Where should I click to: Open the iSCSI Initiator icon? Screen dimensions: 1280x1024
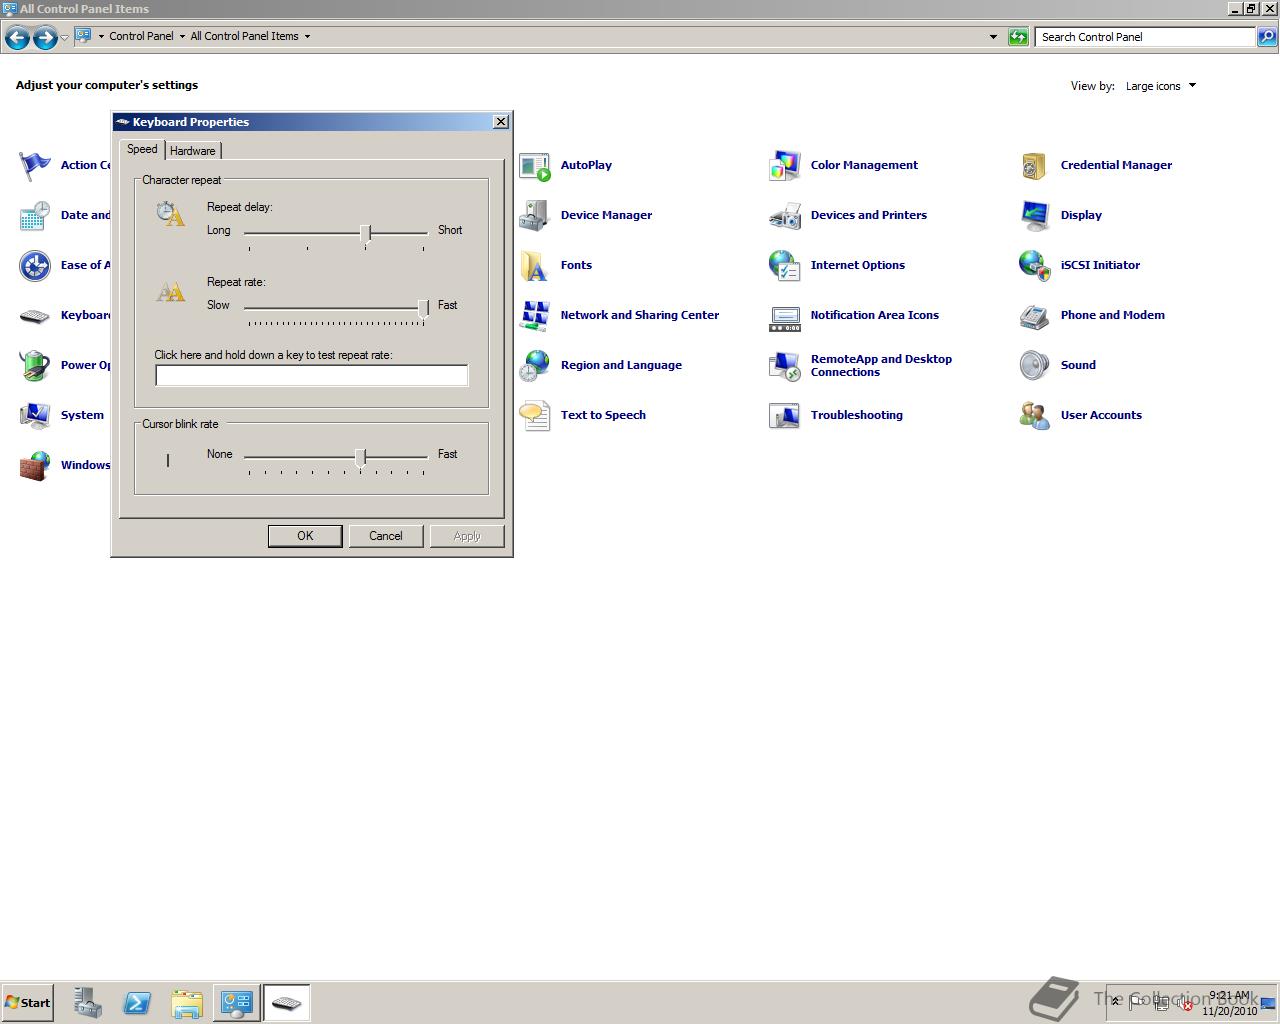1035,266
